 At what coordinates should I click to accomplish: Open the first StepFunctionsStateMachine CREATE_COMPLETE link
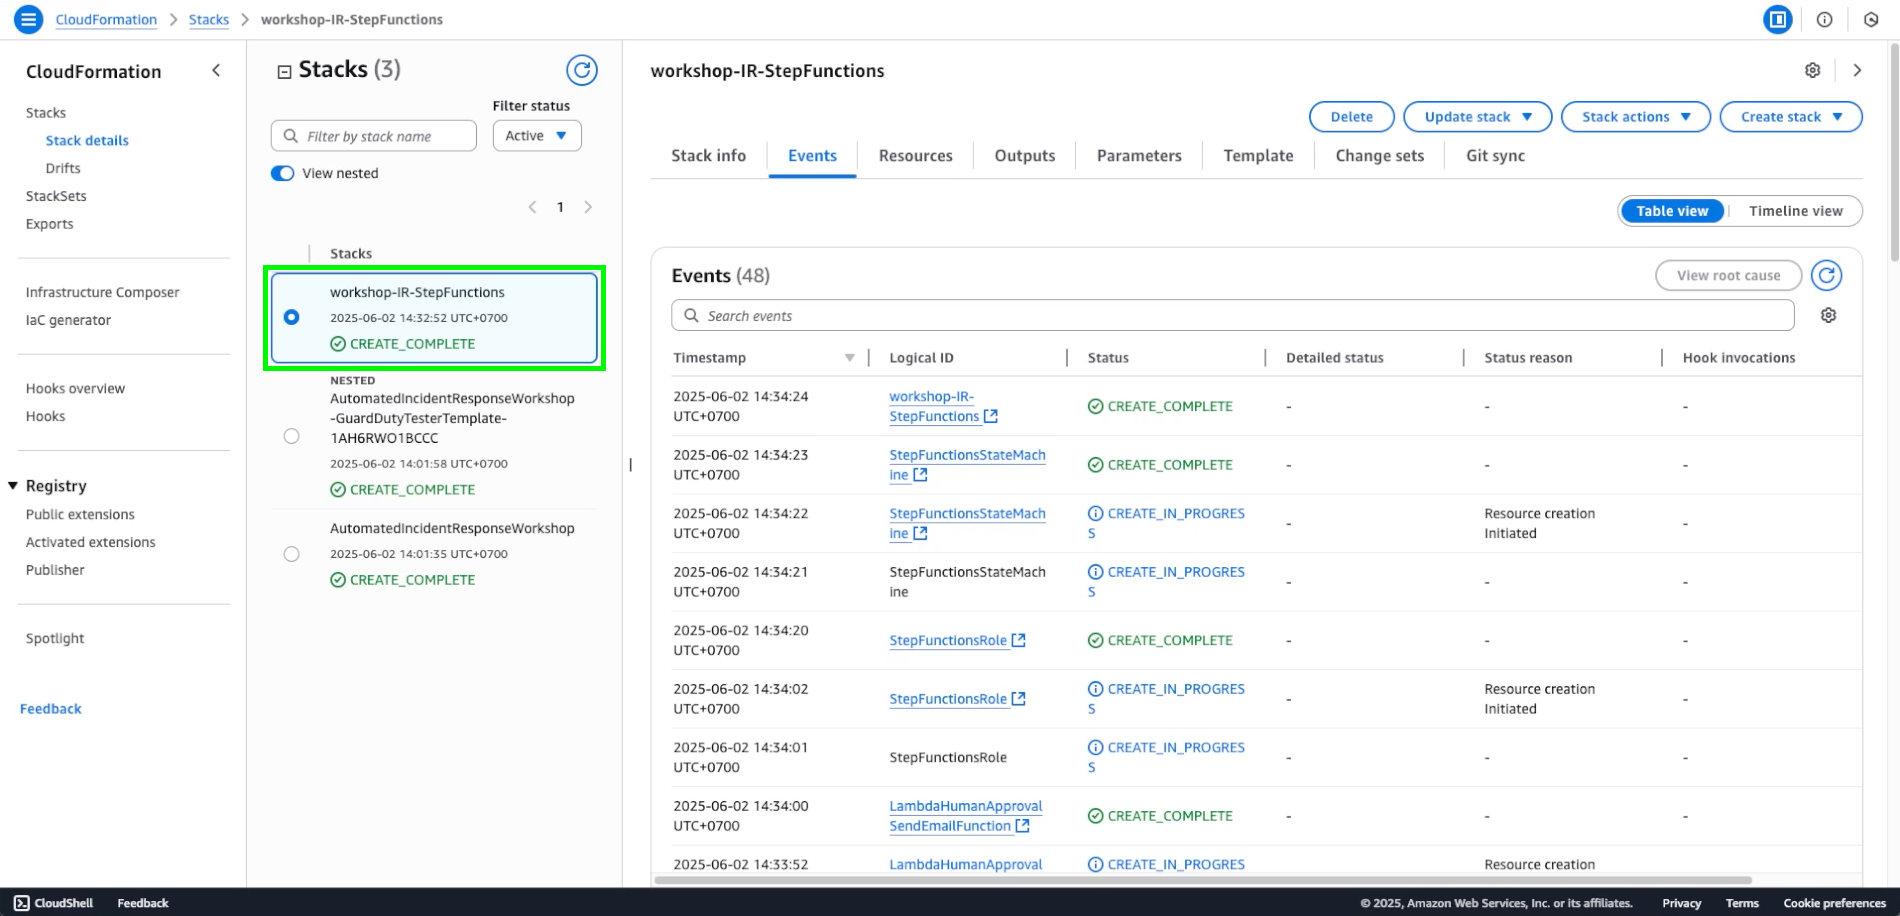click(967, 465)
